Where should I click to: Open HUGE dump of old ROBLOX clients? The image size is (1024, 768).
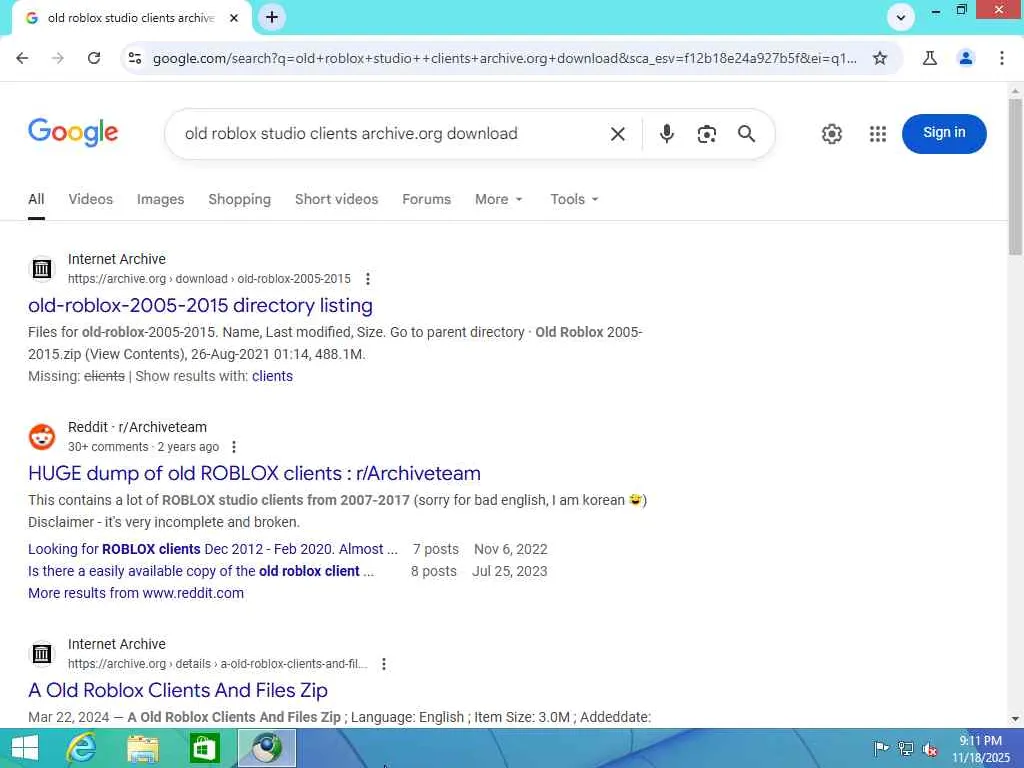click(x=254, y=473)
